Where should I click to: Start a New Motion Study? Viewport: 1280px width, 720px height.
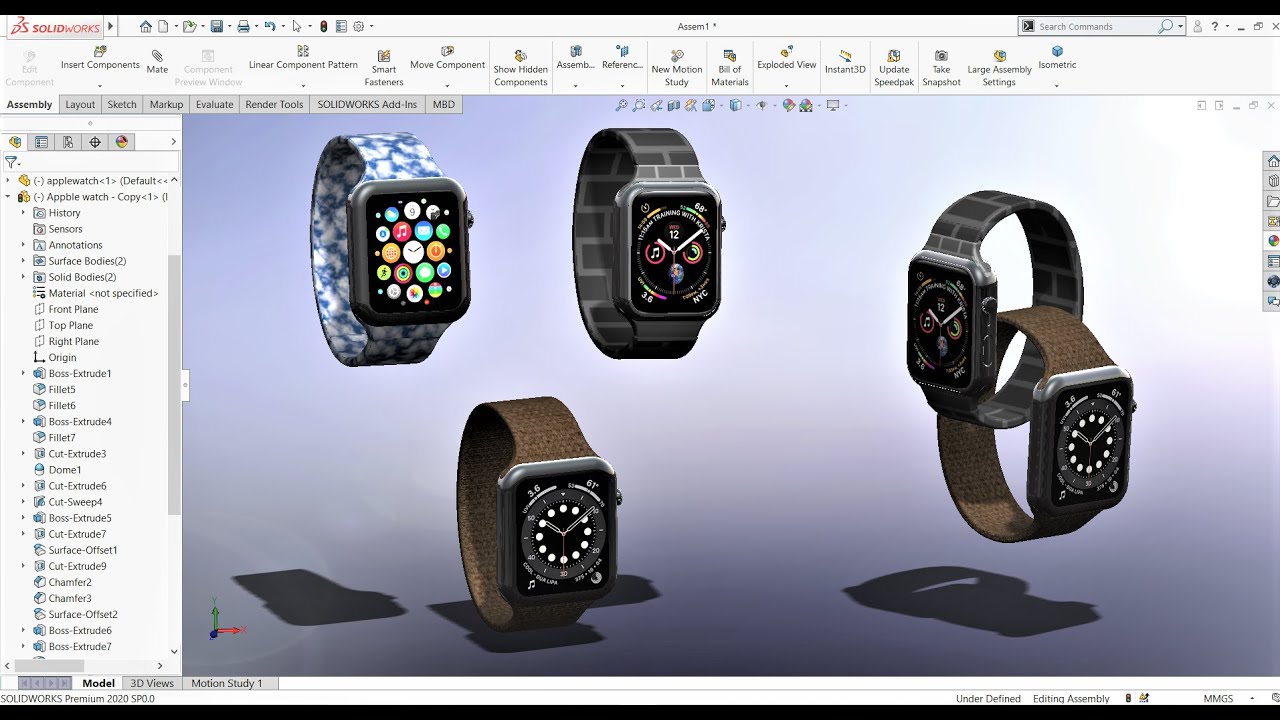point(677,69)
